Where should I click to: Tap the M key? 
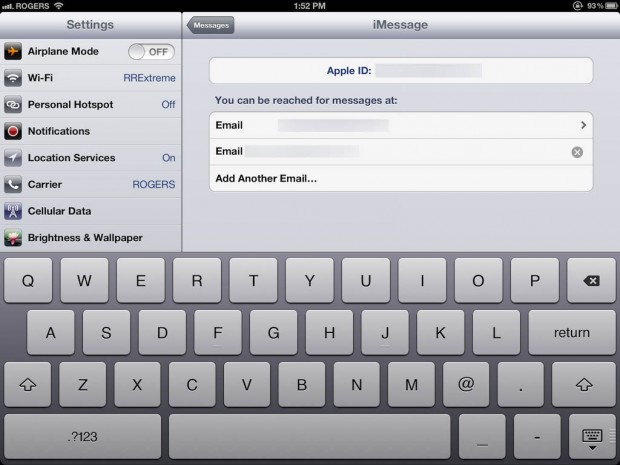[411, 384]
